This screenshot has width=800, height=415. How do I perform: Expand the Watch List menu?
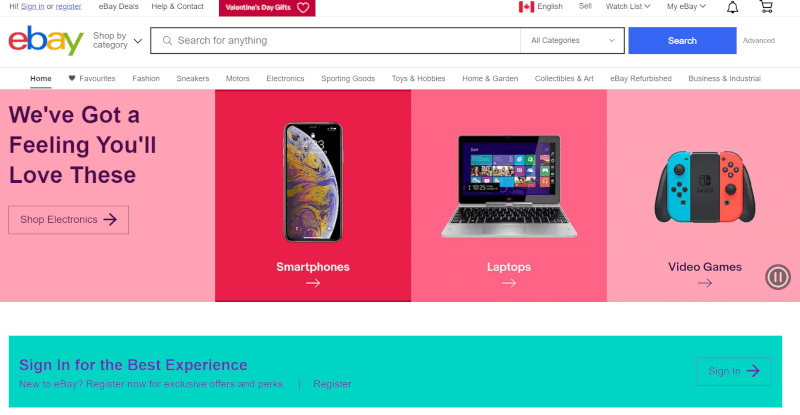click(x=628, y=7)
